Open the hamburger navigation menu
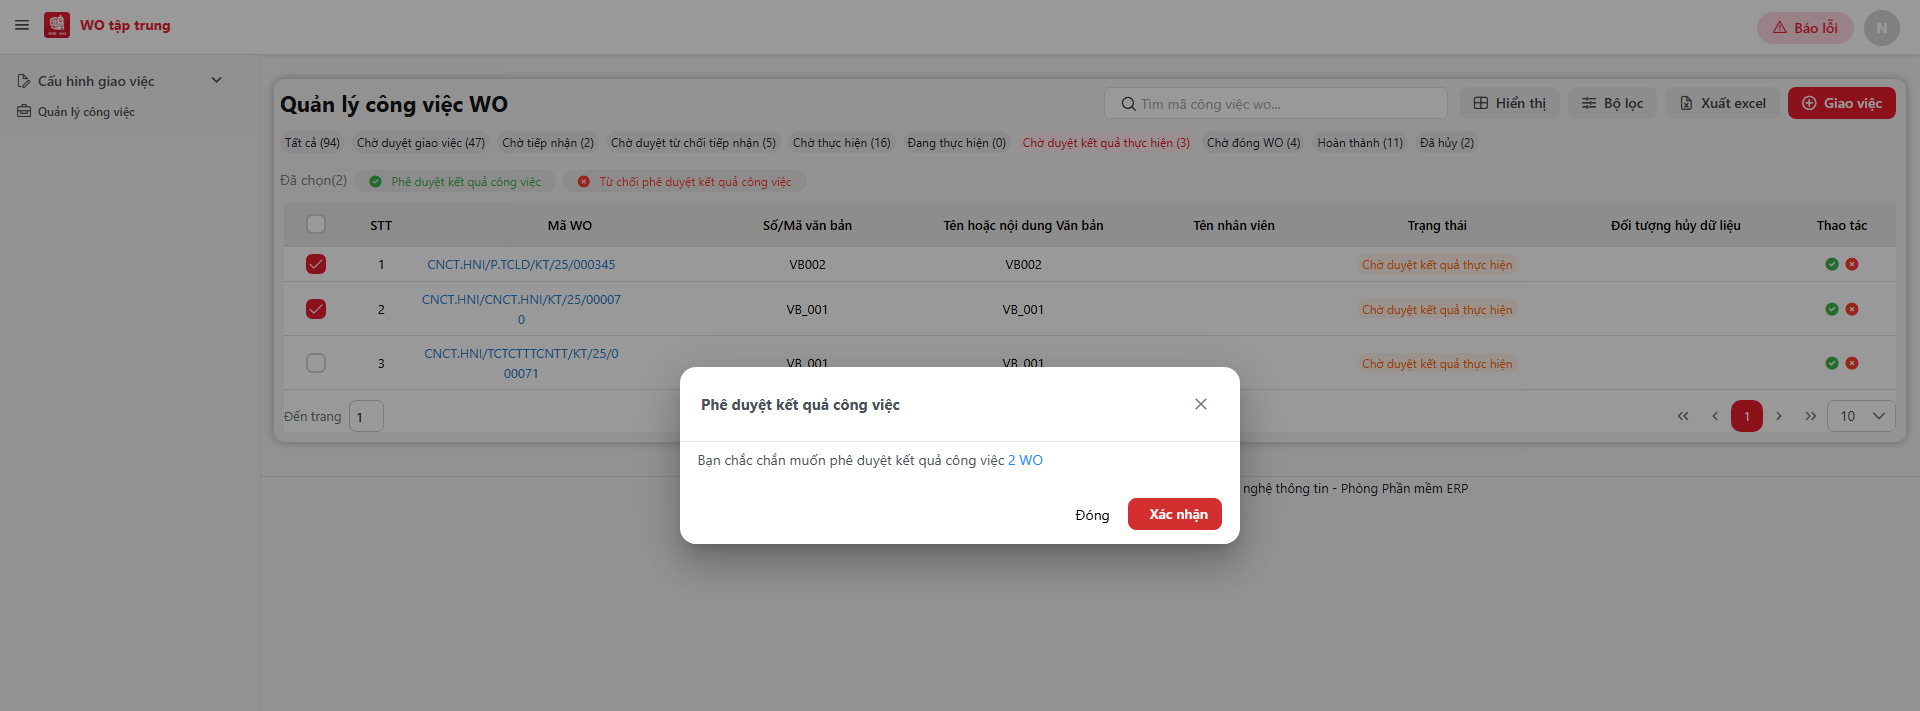 (x=22, y=25)
